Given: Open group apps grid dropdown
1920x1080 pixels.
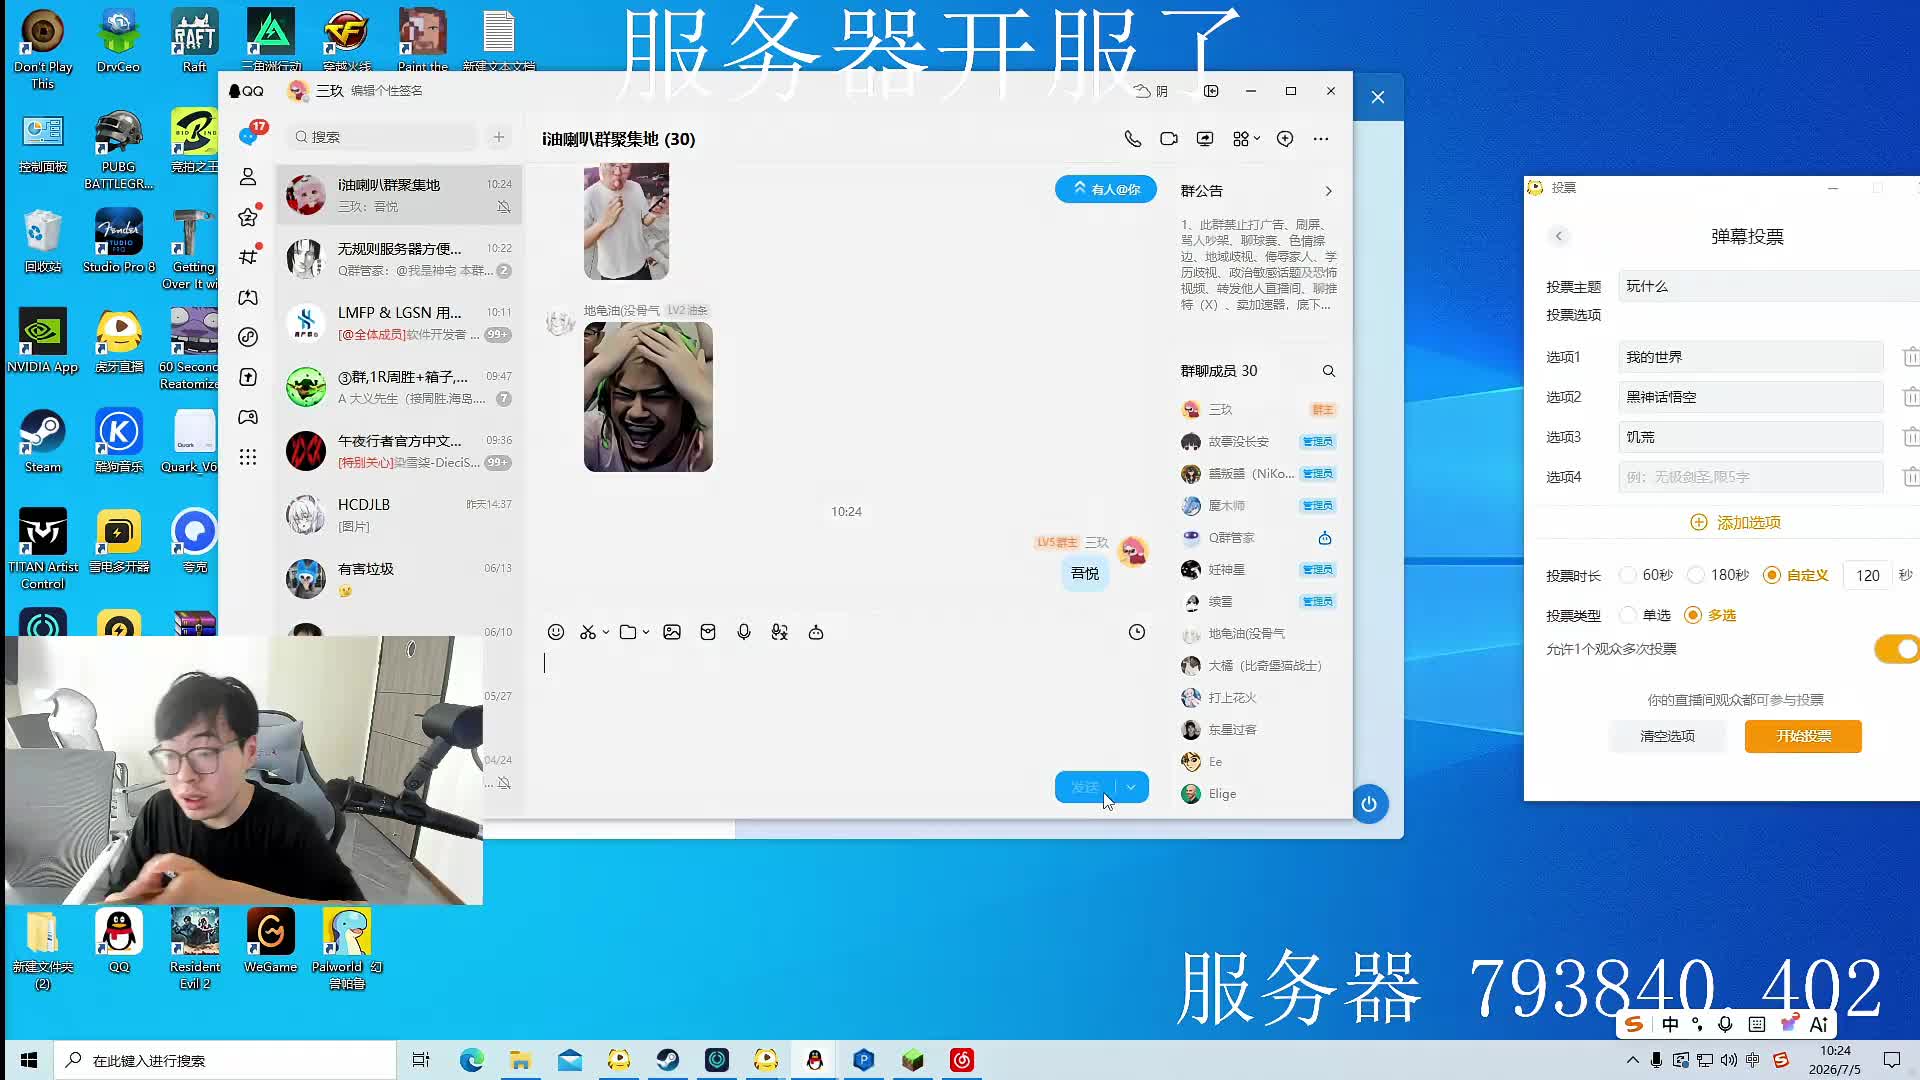Looking at the screenshot, I should point(1246,139).
